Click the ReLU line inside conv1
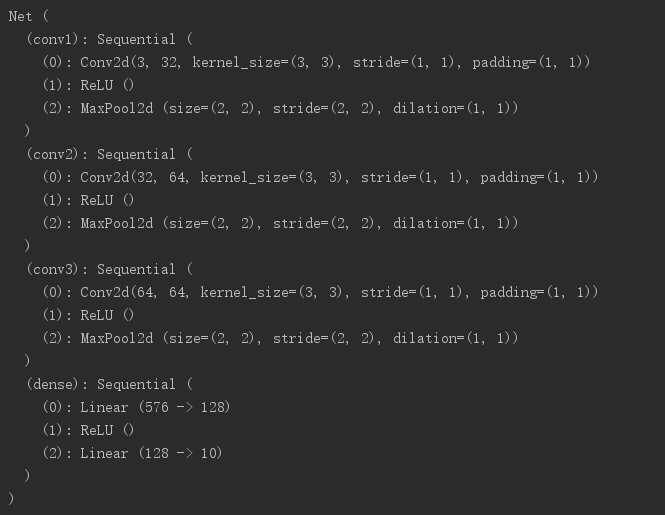Viewport: 665px width, 515px height. tap(88, 85)
